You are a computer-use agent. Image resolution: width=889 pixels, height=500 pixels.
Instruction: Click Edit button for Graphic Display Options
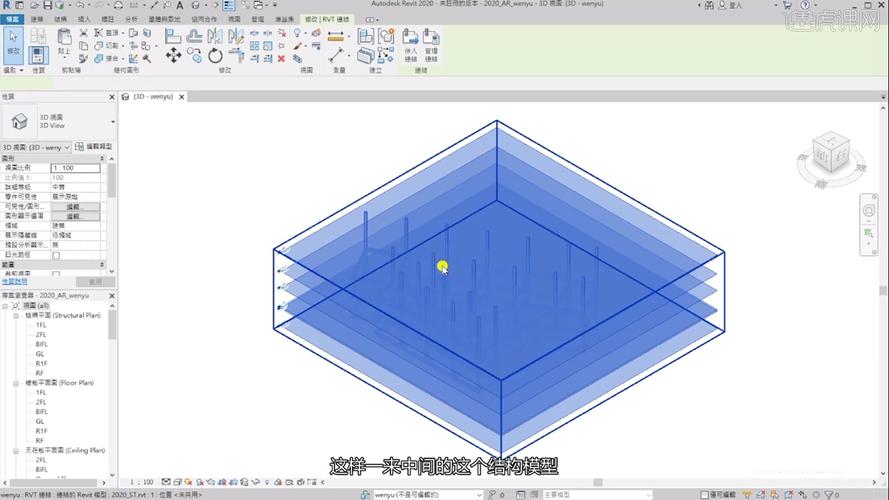tap(75, 217)
